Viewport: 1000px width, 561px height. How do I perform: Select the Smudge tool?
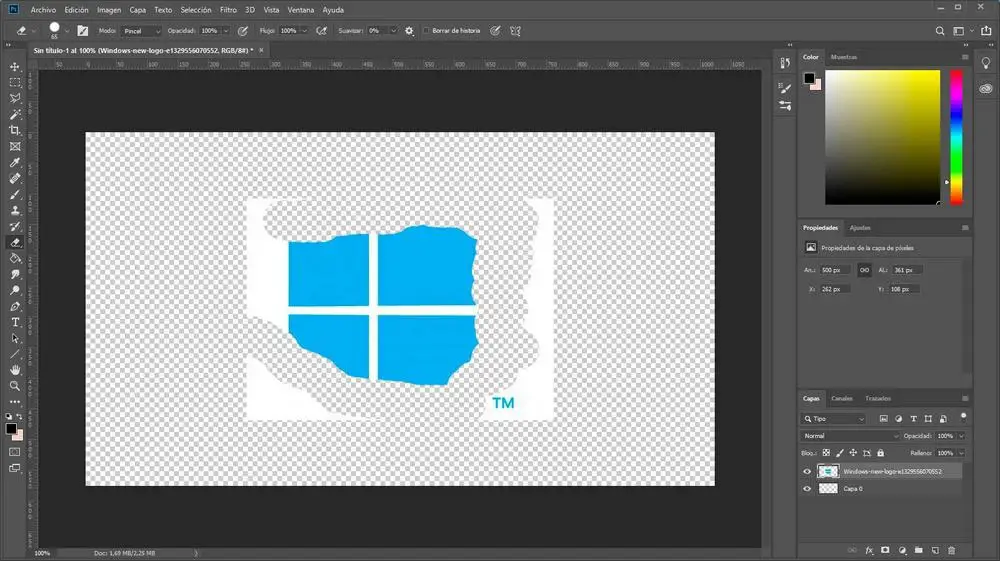(x=15, y=274)
